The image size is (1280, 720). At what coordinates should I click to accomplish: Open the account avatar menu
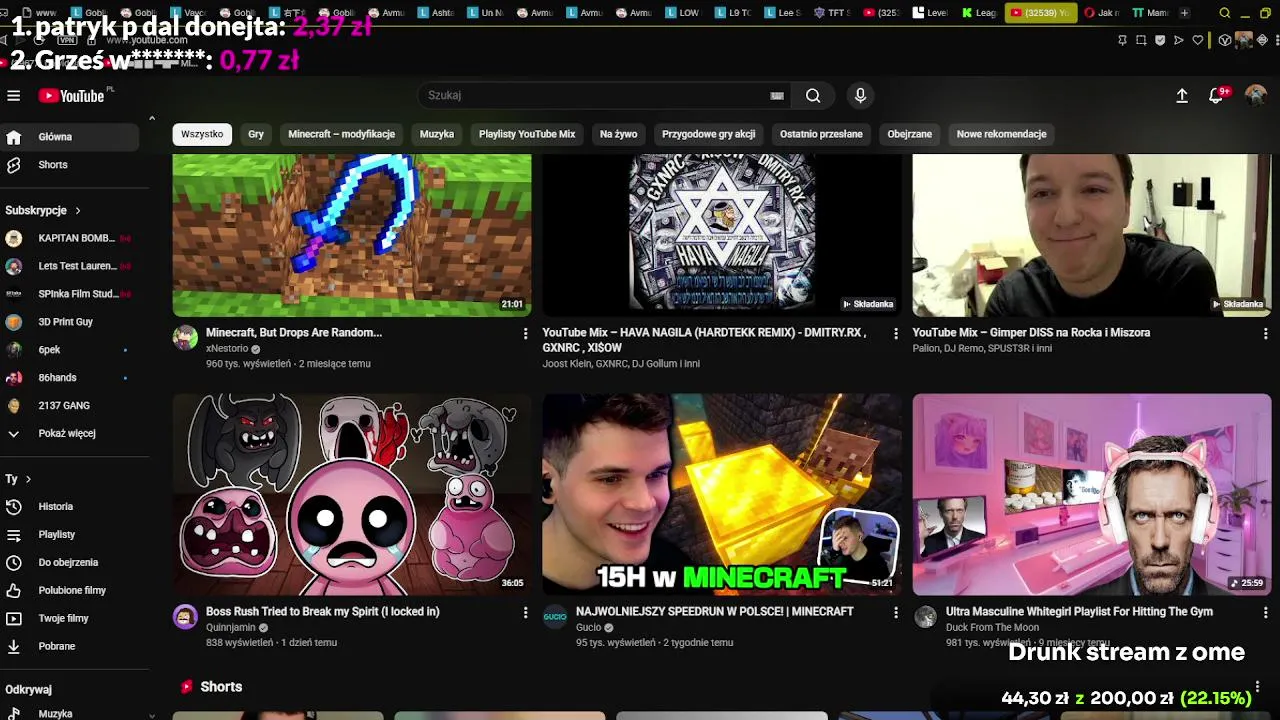(x=1256, y=95)
